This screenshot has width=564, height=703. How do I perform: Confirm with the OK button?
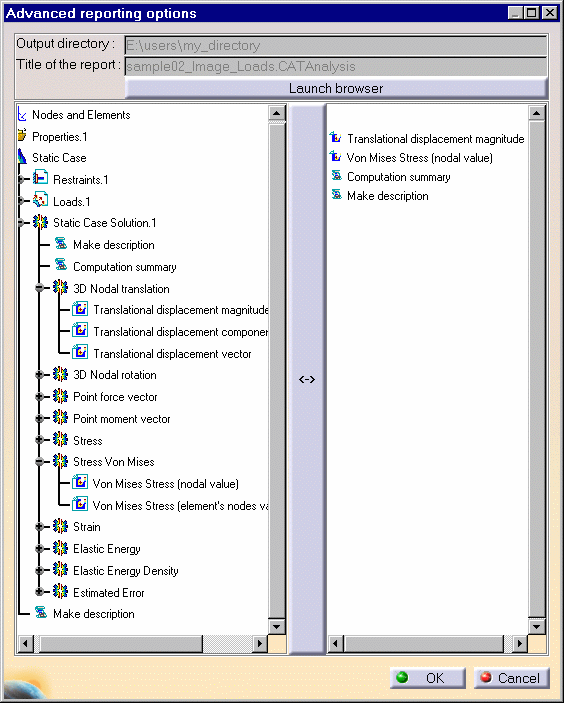point(428,677)
